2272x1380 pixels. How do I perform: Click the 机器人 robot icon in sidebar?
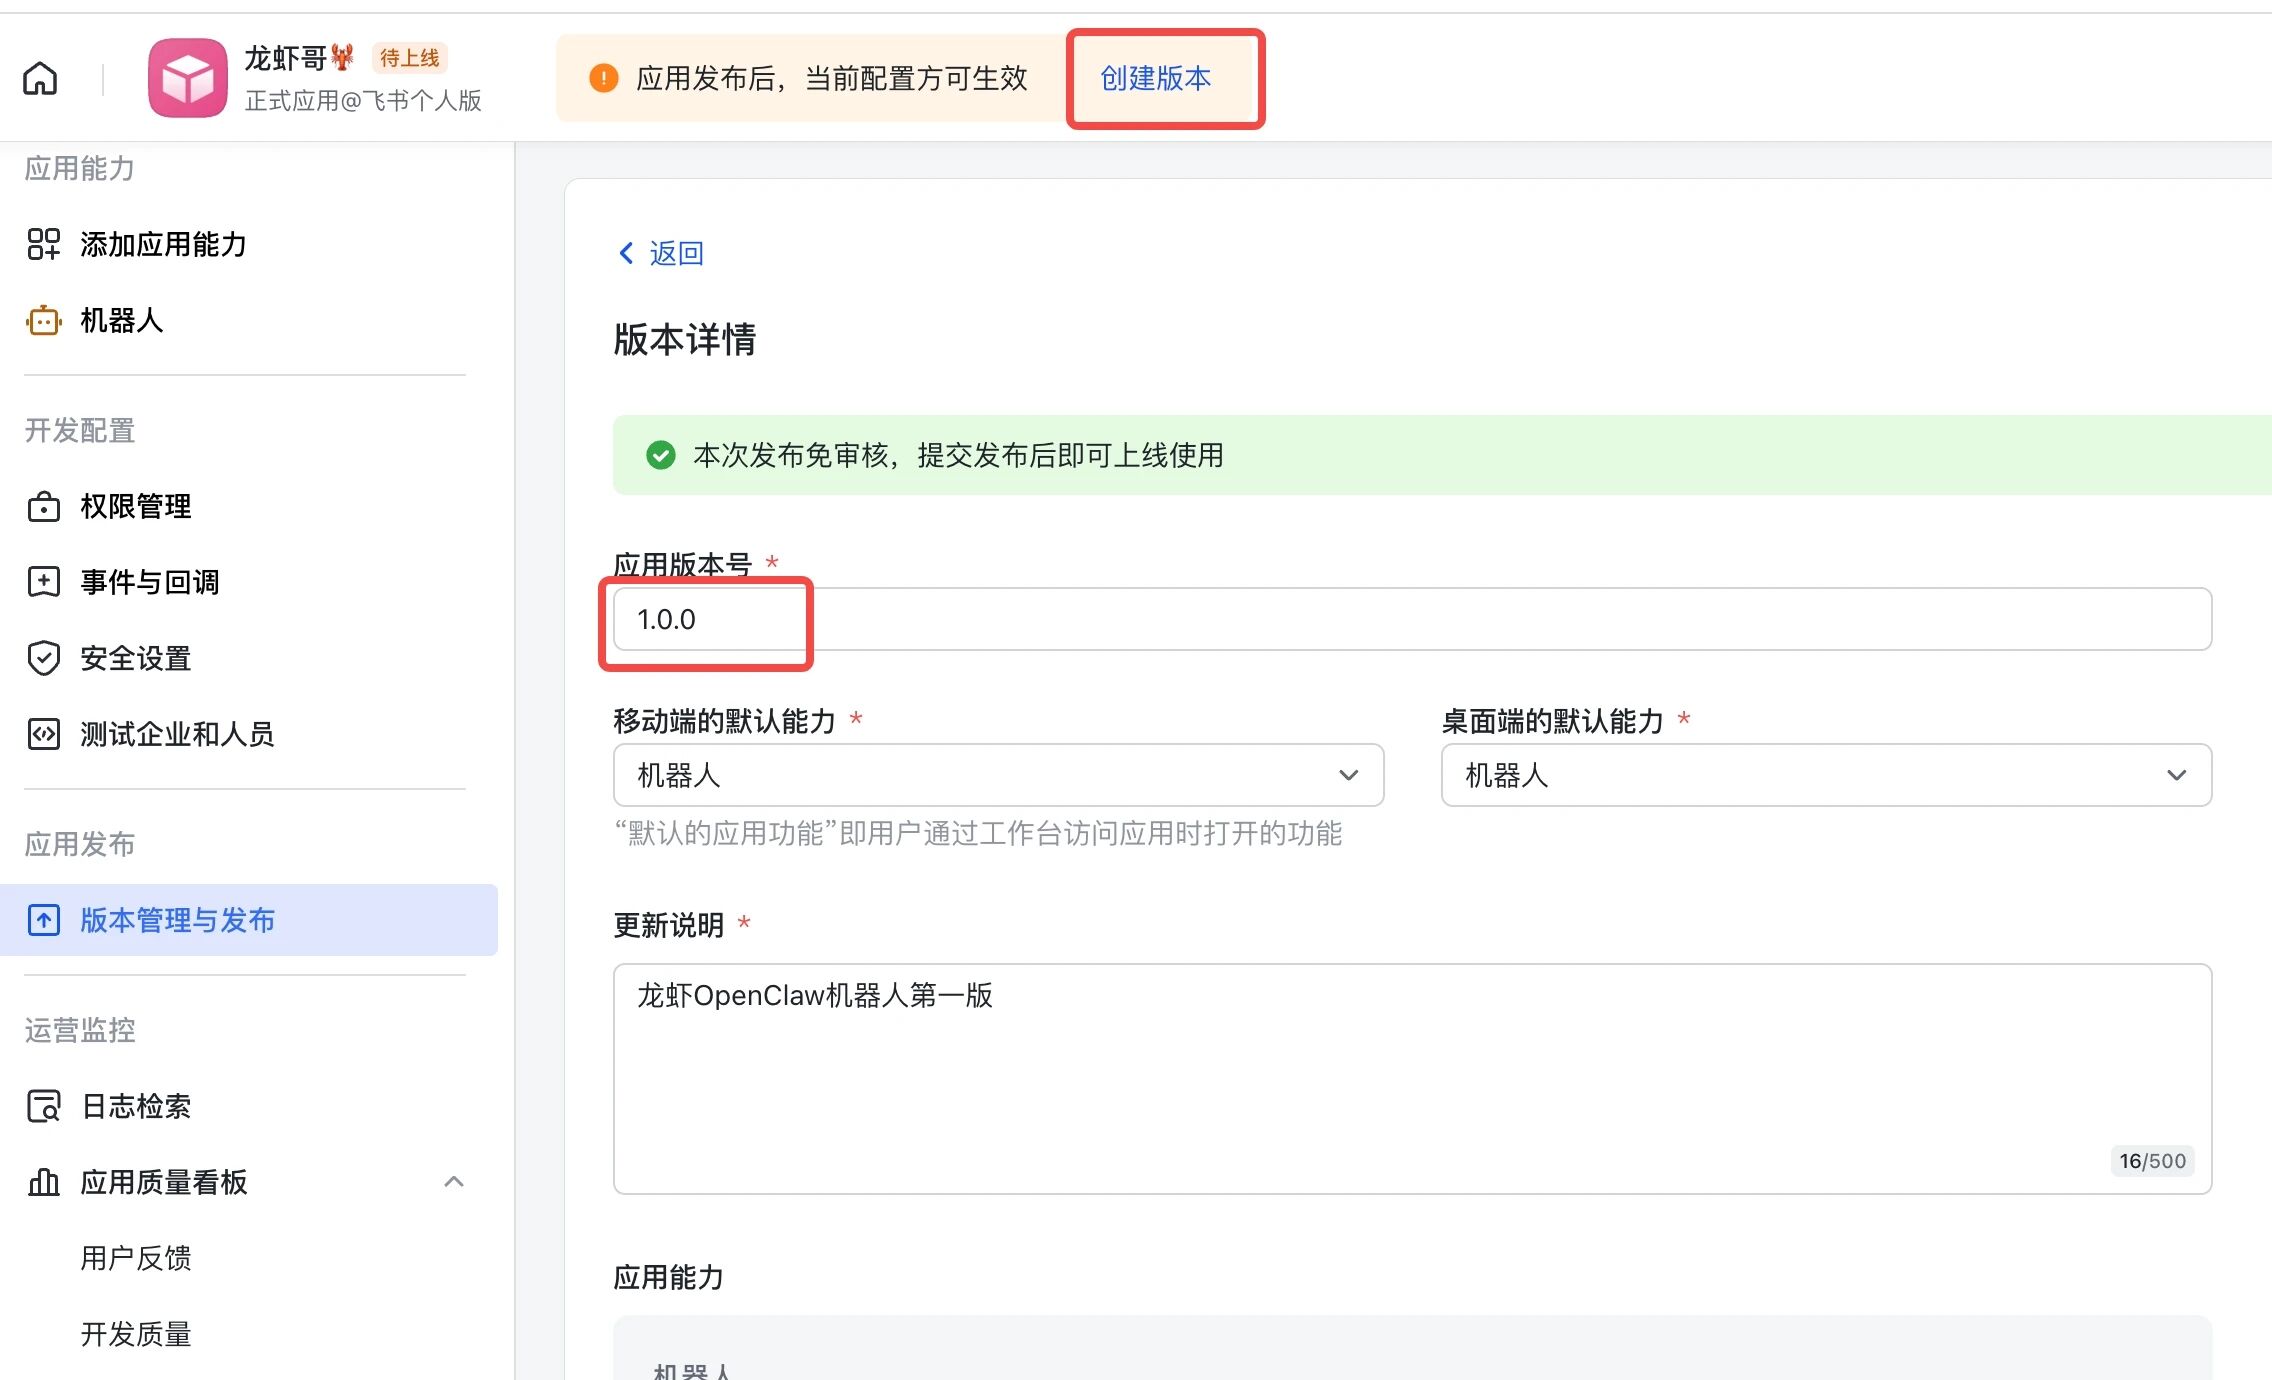point(43,320)
